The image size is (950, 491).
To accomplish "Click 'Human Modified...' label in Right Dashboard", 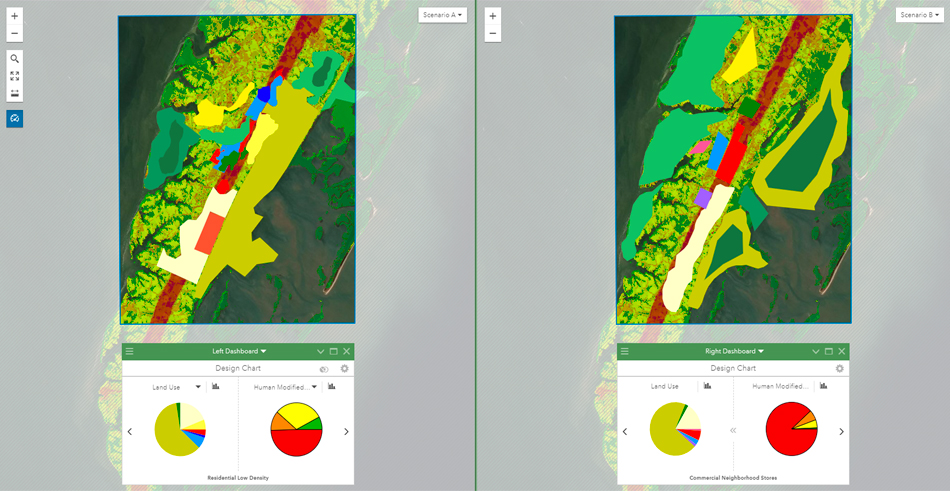I will pos(780,387).
